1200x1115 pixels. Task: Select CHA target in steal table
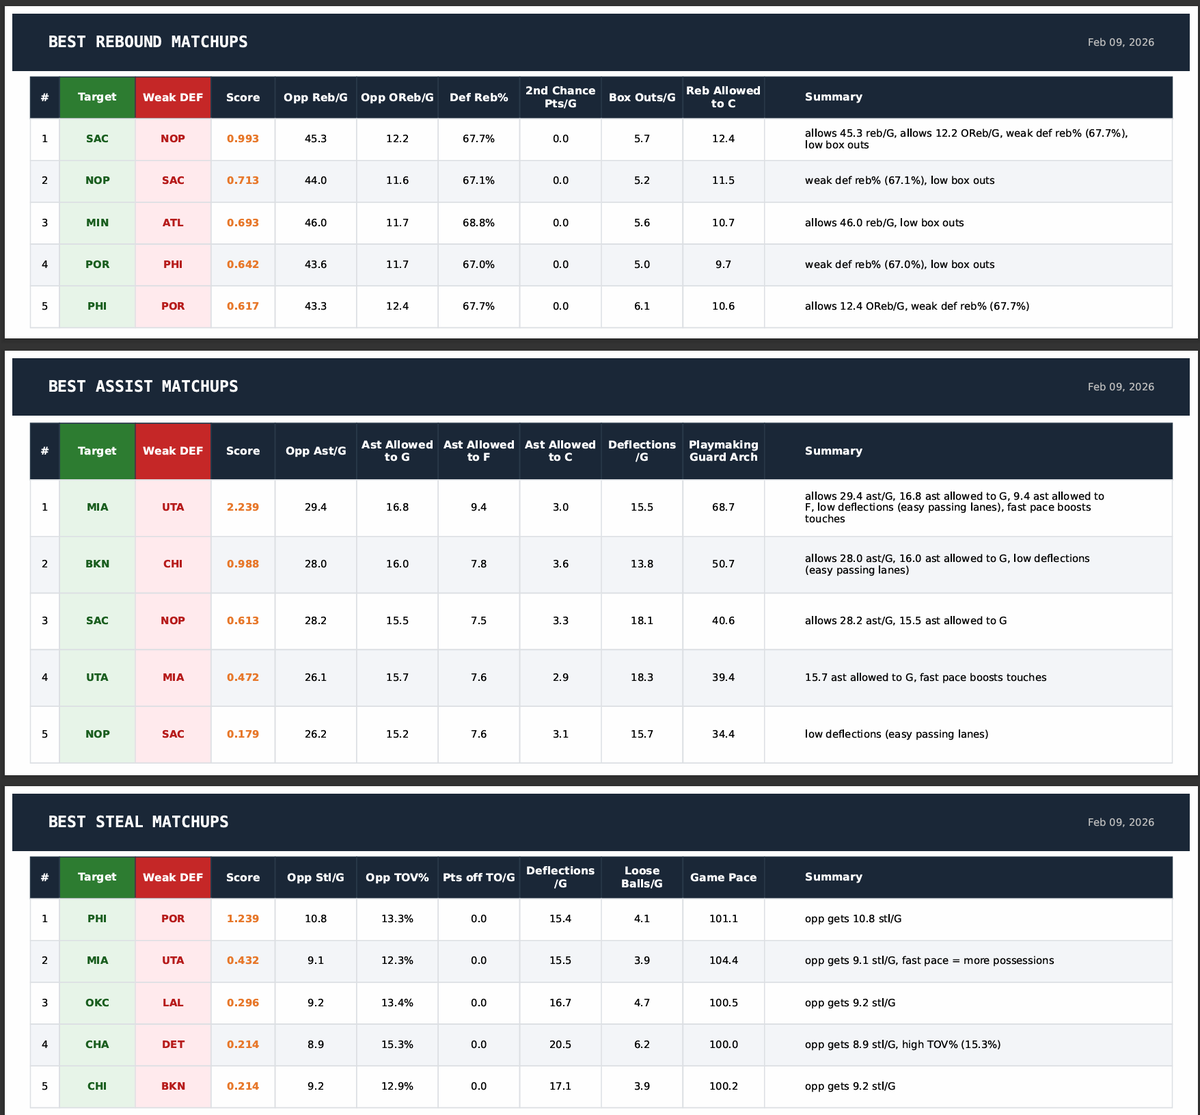click(x=97, y=1044)
